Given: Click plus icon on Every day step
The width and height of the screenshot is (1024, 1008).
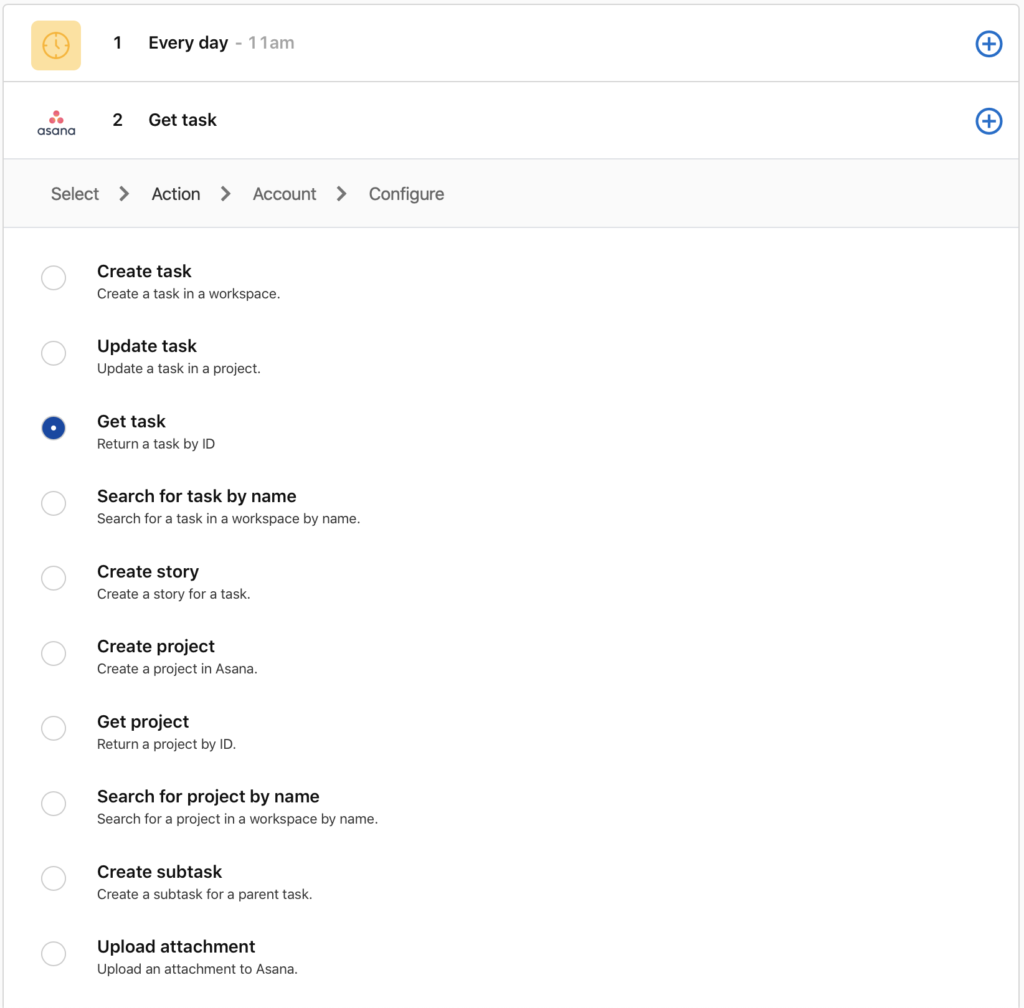Looking at the screenshot, I should click(988, 44).
